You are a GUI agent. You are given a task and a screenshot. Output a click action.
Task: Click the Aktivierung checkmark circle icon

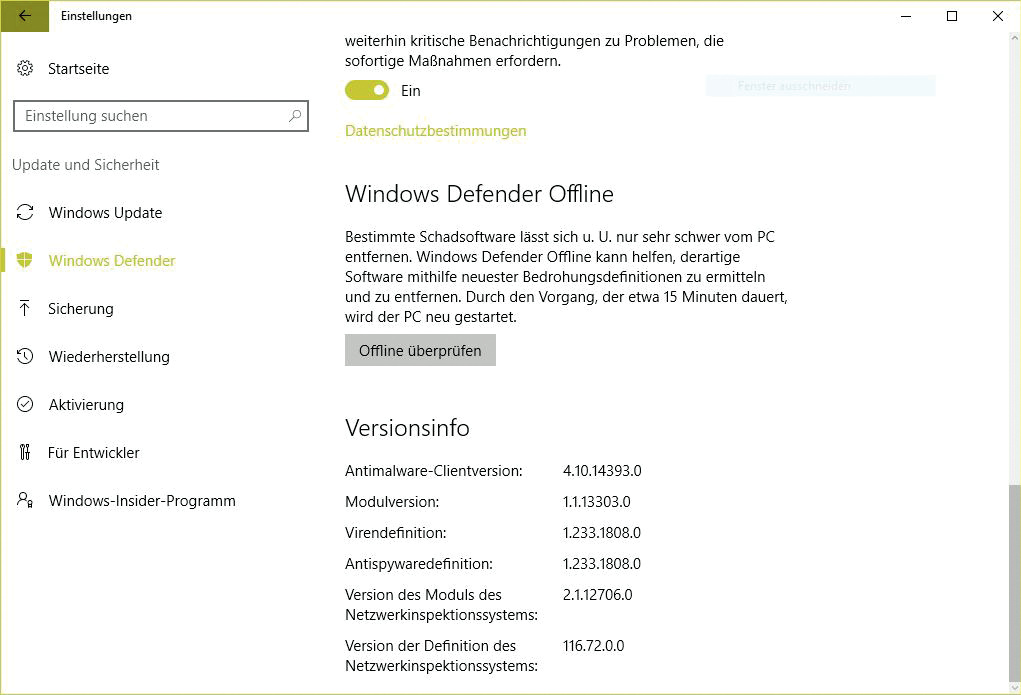click(25, 405)
